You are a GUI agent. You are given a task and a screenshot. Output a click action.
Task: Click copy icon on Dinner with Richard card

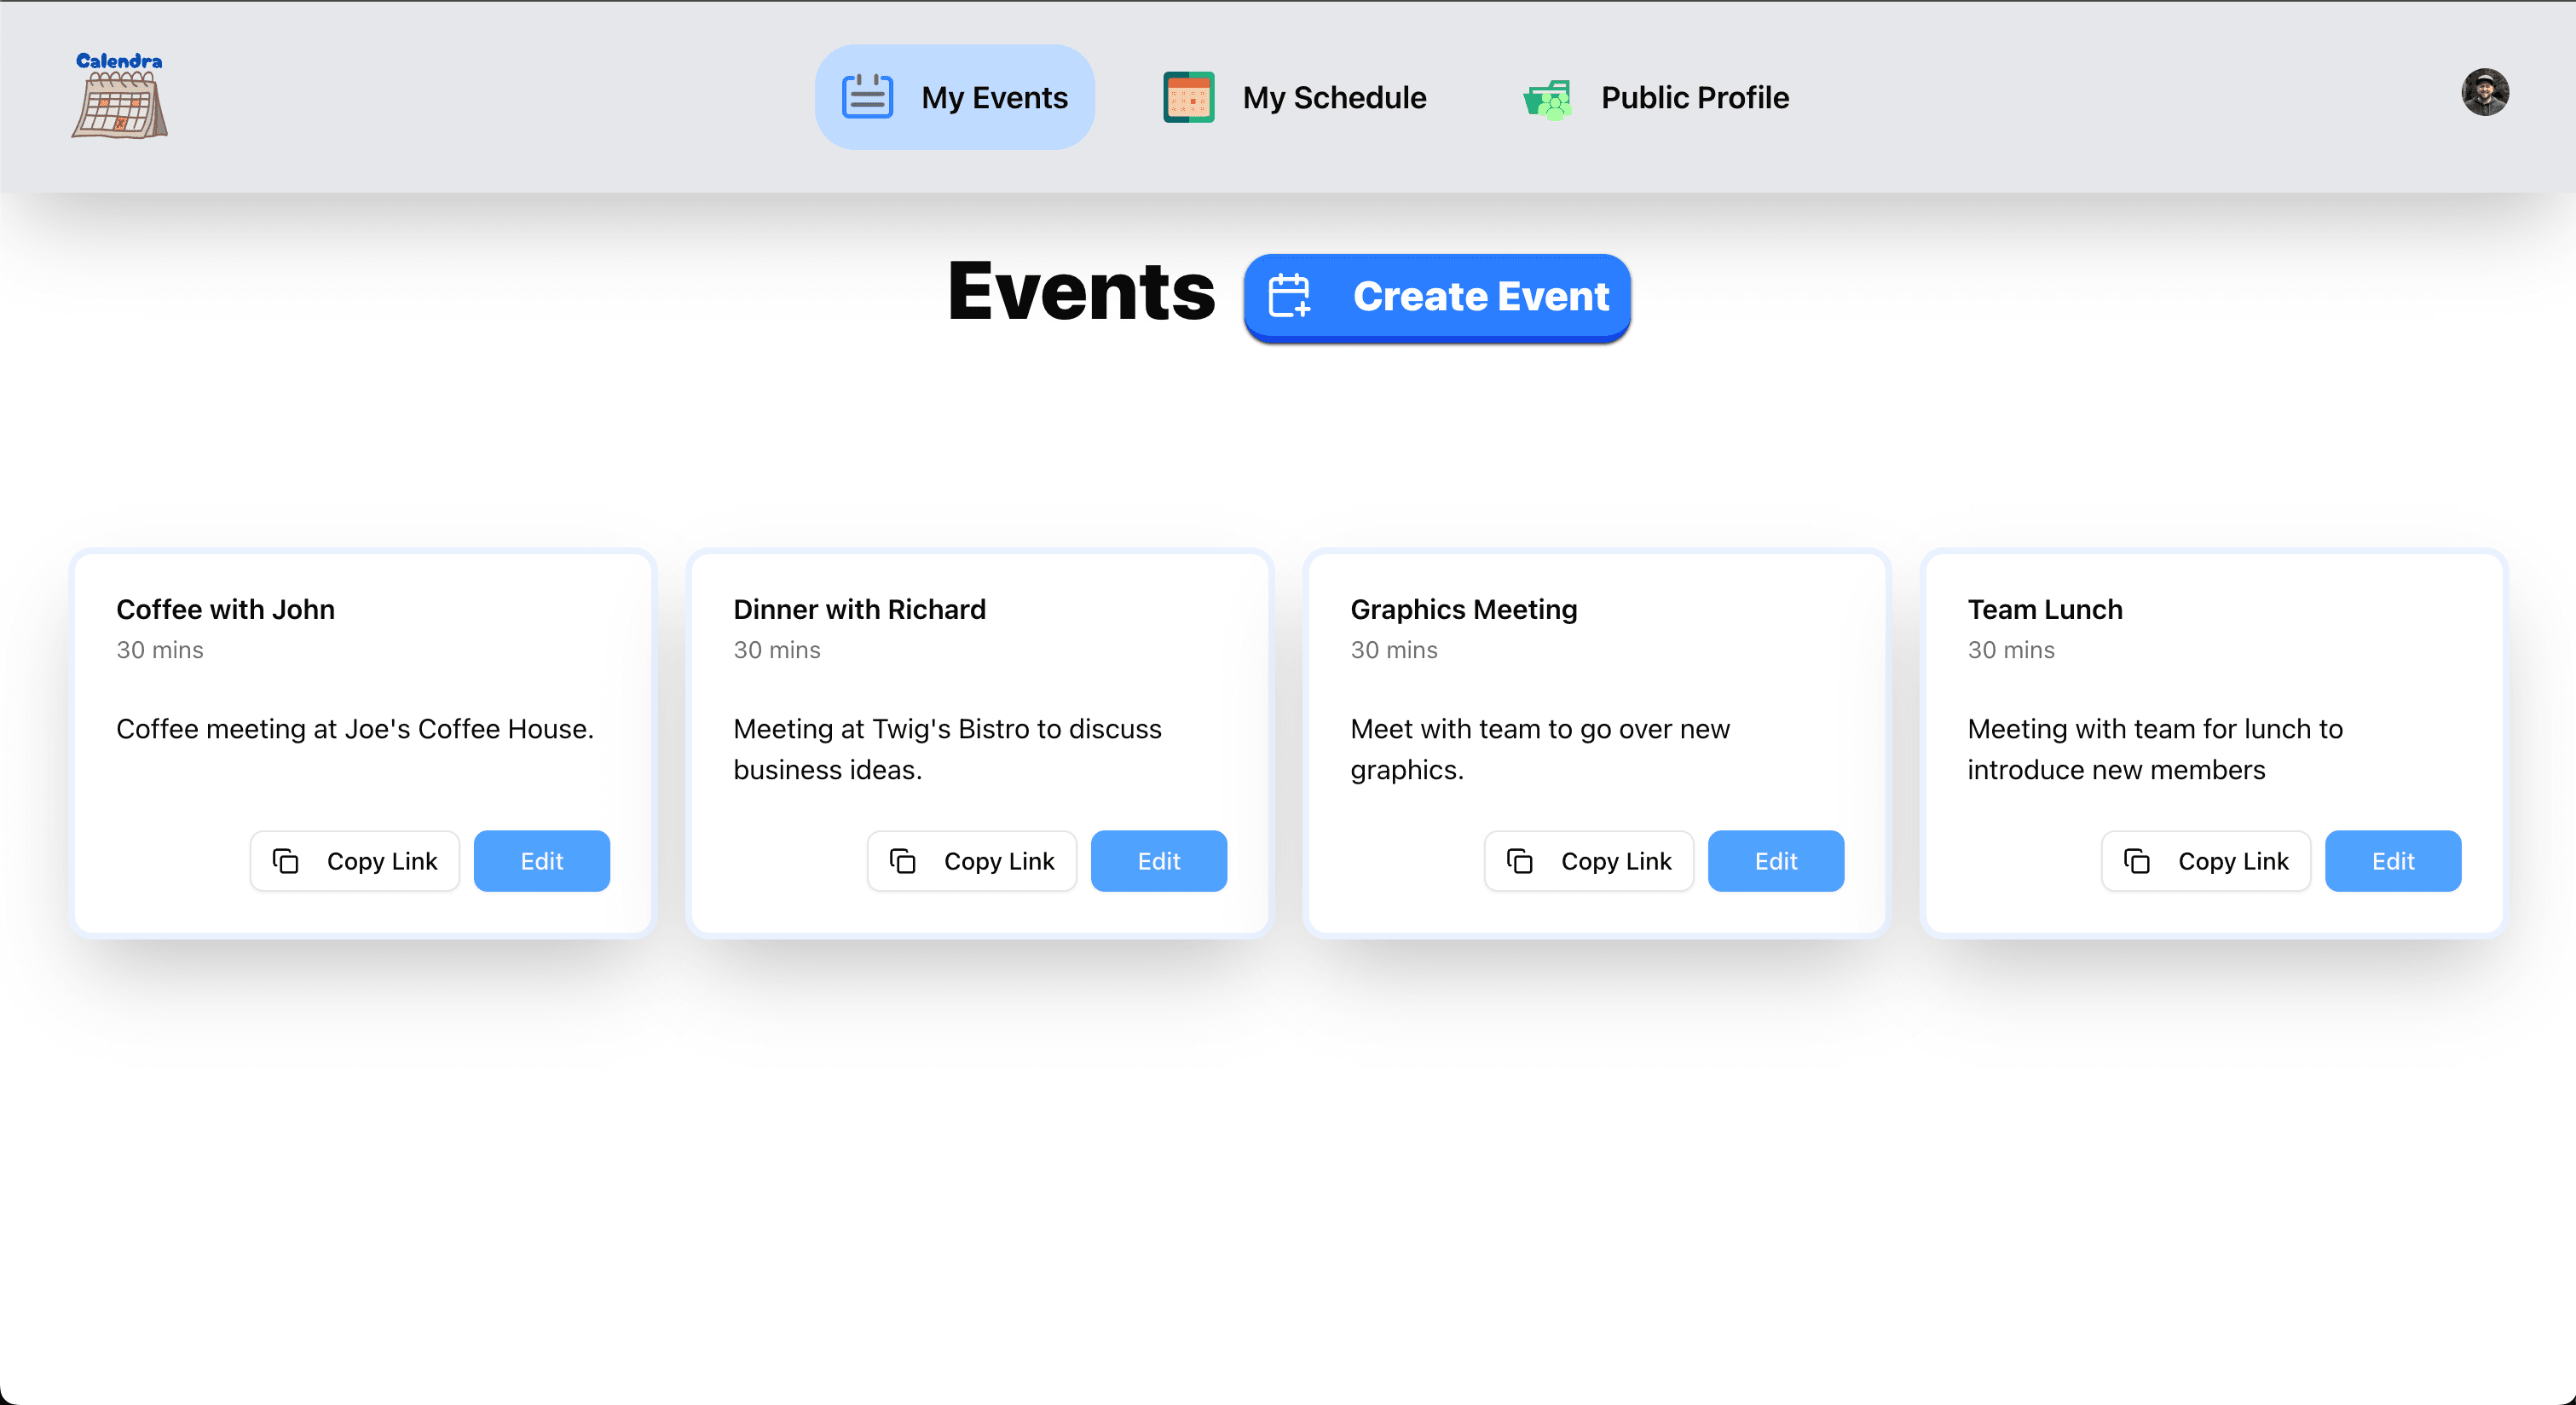[903, 861]
